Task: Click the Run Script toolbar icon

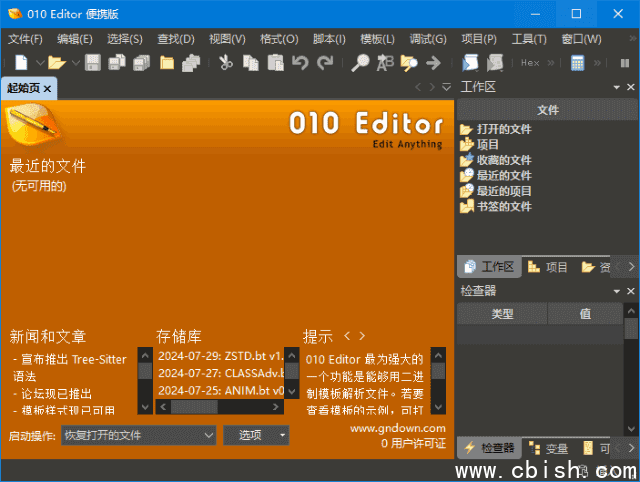Action: [x=470, y=63]
